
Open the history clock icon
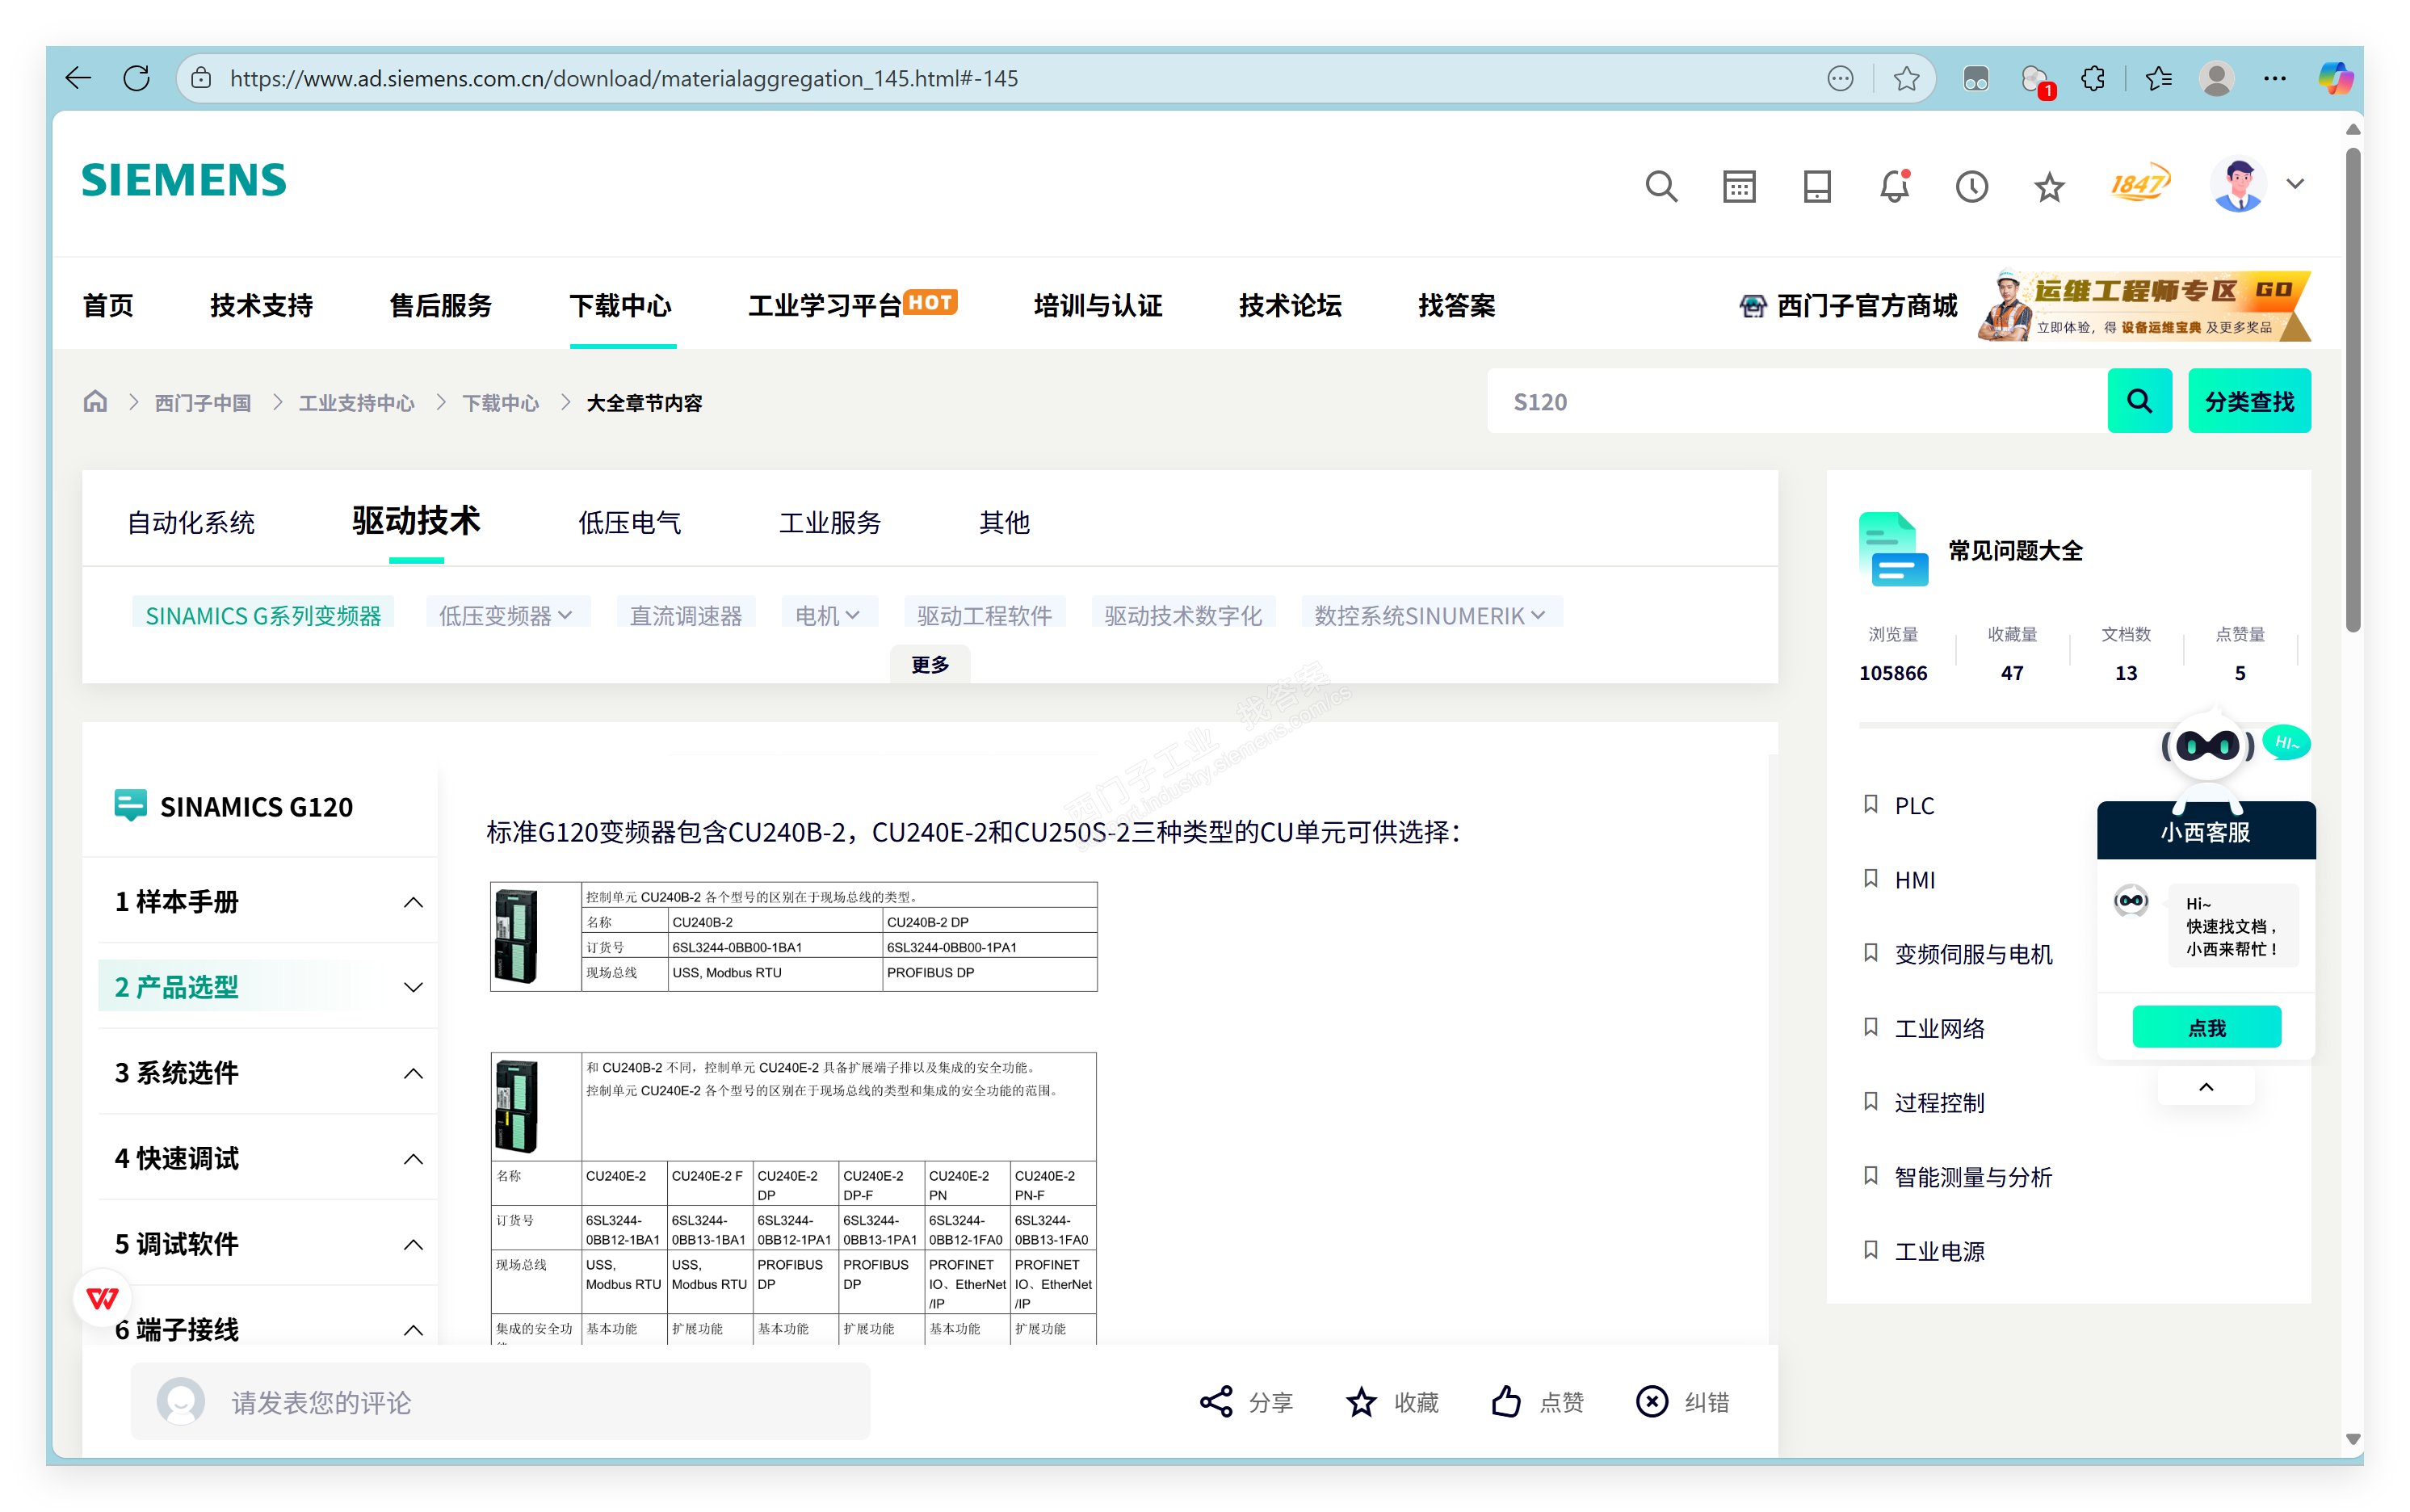point(1972,186)
